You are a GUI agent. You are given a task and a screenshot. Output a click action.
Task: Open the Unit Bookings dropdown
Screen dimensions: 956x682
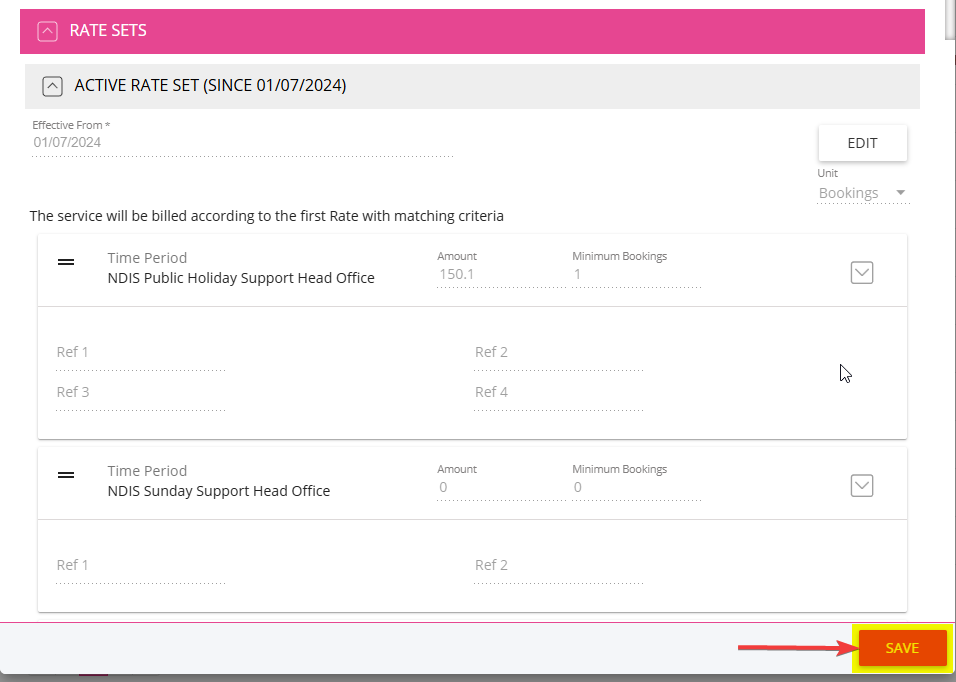(863, 193)
